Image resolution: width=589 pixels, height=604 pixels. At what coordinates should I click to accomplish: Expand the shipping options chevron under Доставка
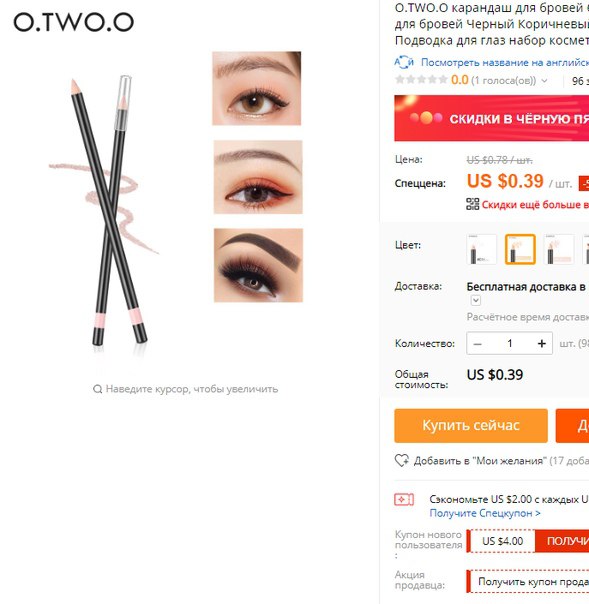click(476, 300)
